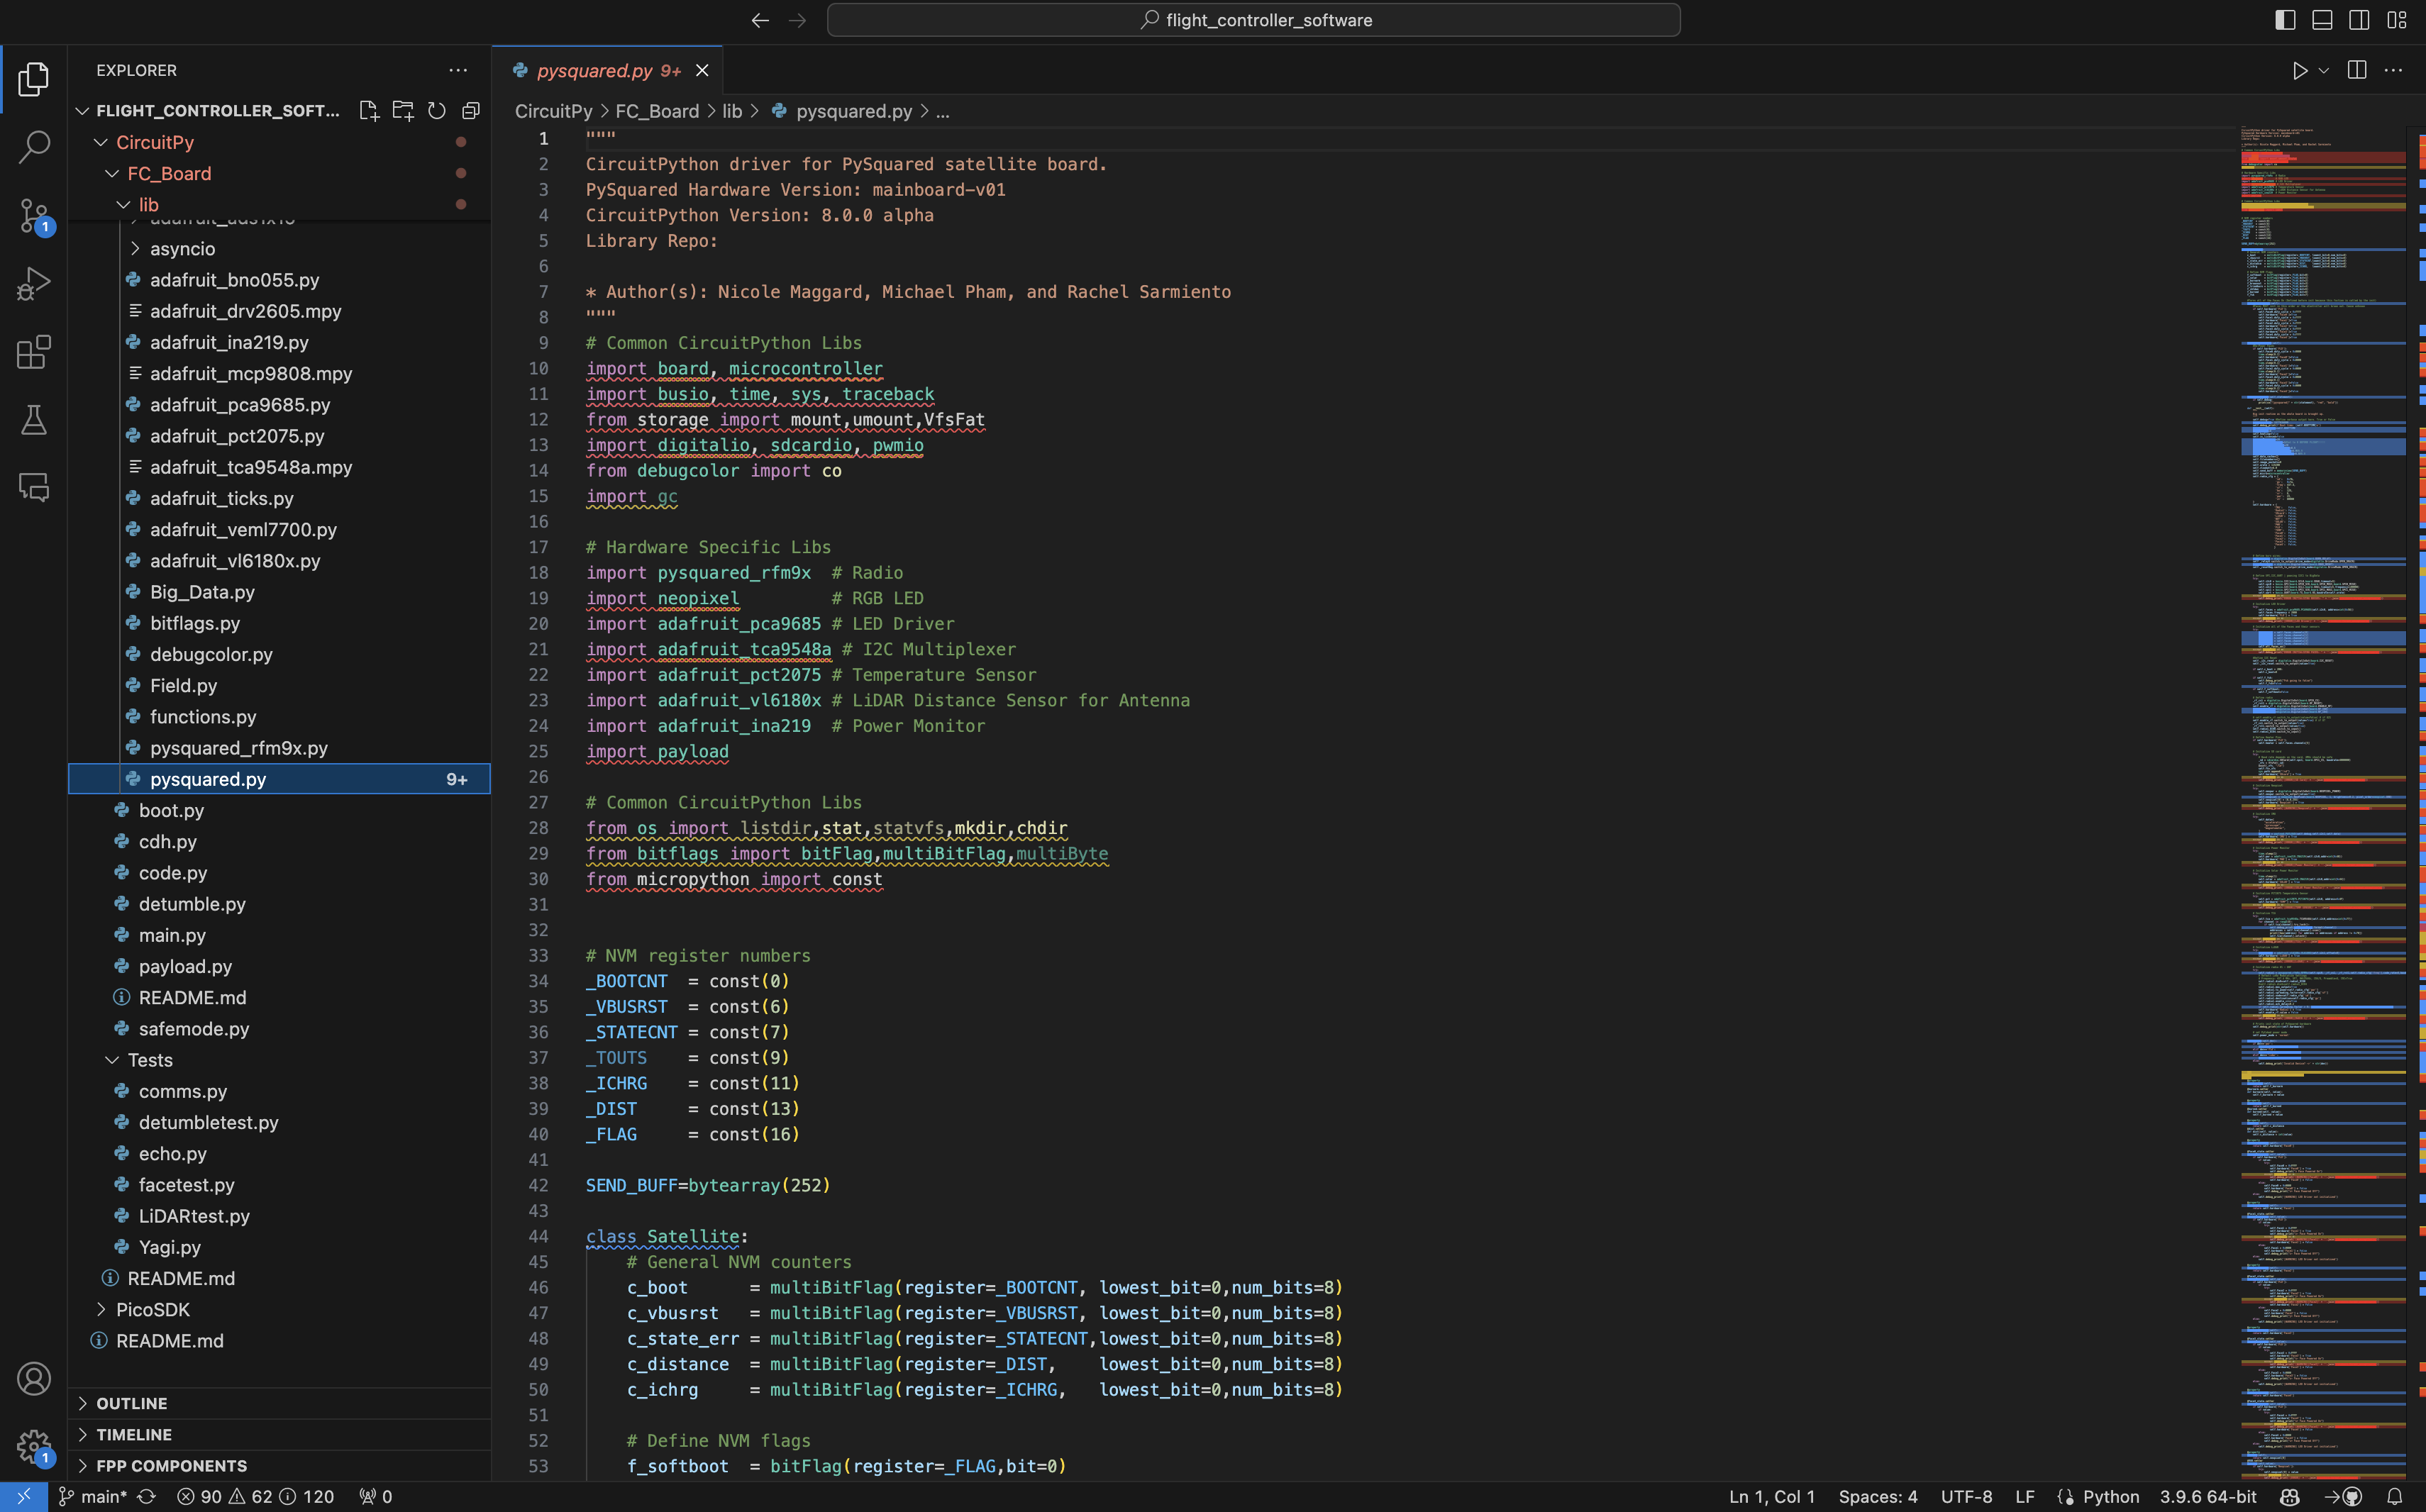Image resolution: width=2426 pixels, height=1512 pixels.
Task: Open the run button dropdown arrow
Action: [2324, 70]
